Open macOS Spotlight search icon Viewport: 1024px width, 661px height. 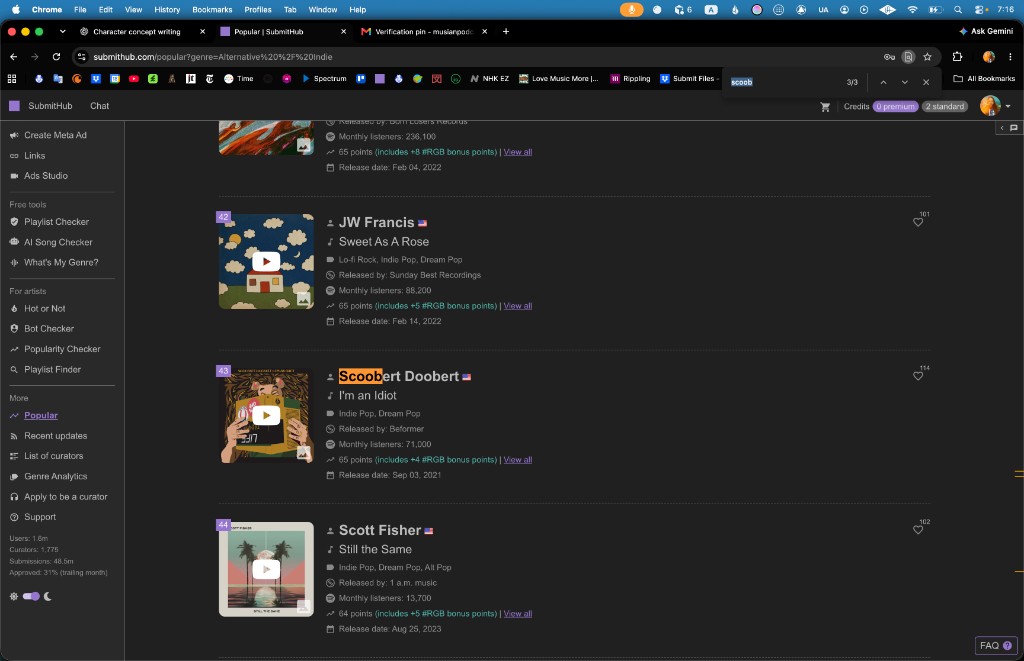click(957, 10)
